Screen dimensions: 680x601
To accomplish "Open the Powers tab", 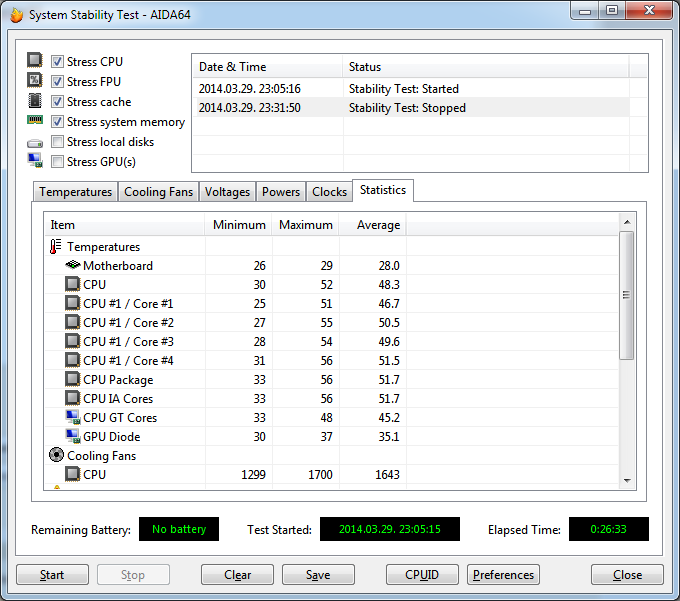I will click(281, 192).
